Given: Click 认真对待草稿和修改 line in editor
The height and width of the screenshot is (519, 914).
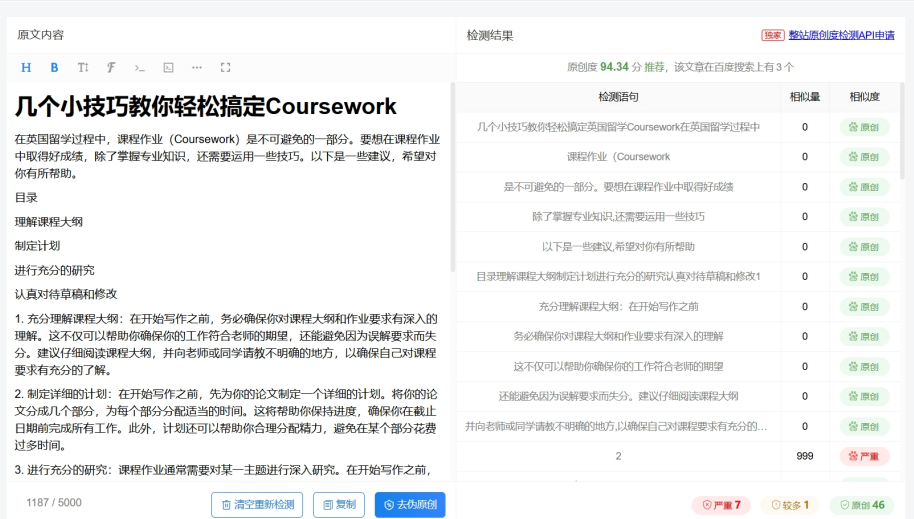Looking at the screenshot, I should coord(66,294).
